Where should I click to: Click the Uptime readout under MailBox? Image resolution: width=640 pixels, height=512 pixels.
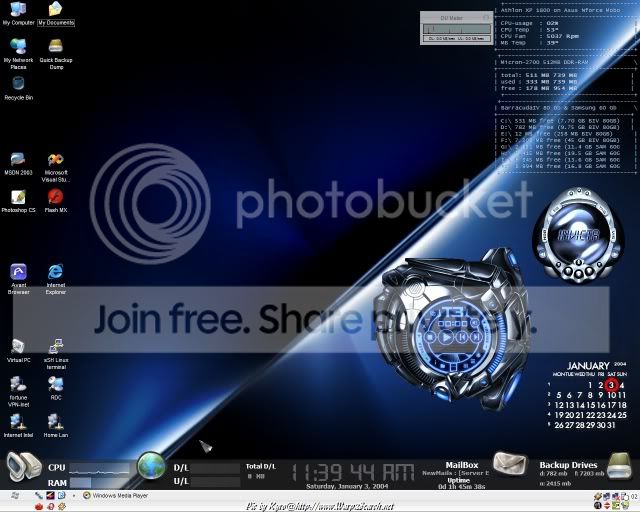[x=461, y=483]
